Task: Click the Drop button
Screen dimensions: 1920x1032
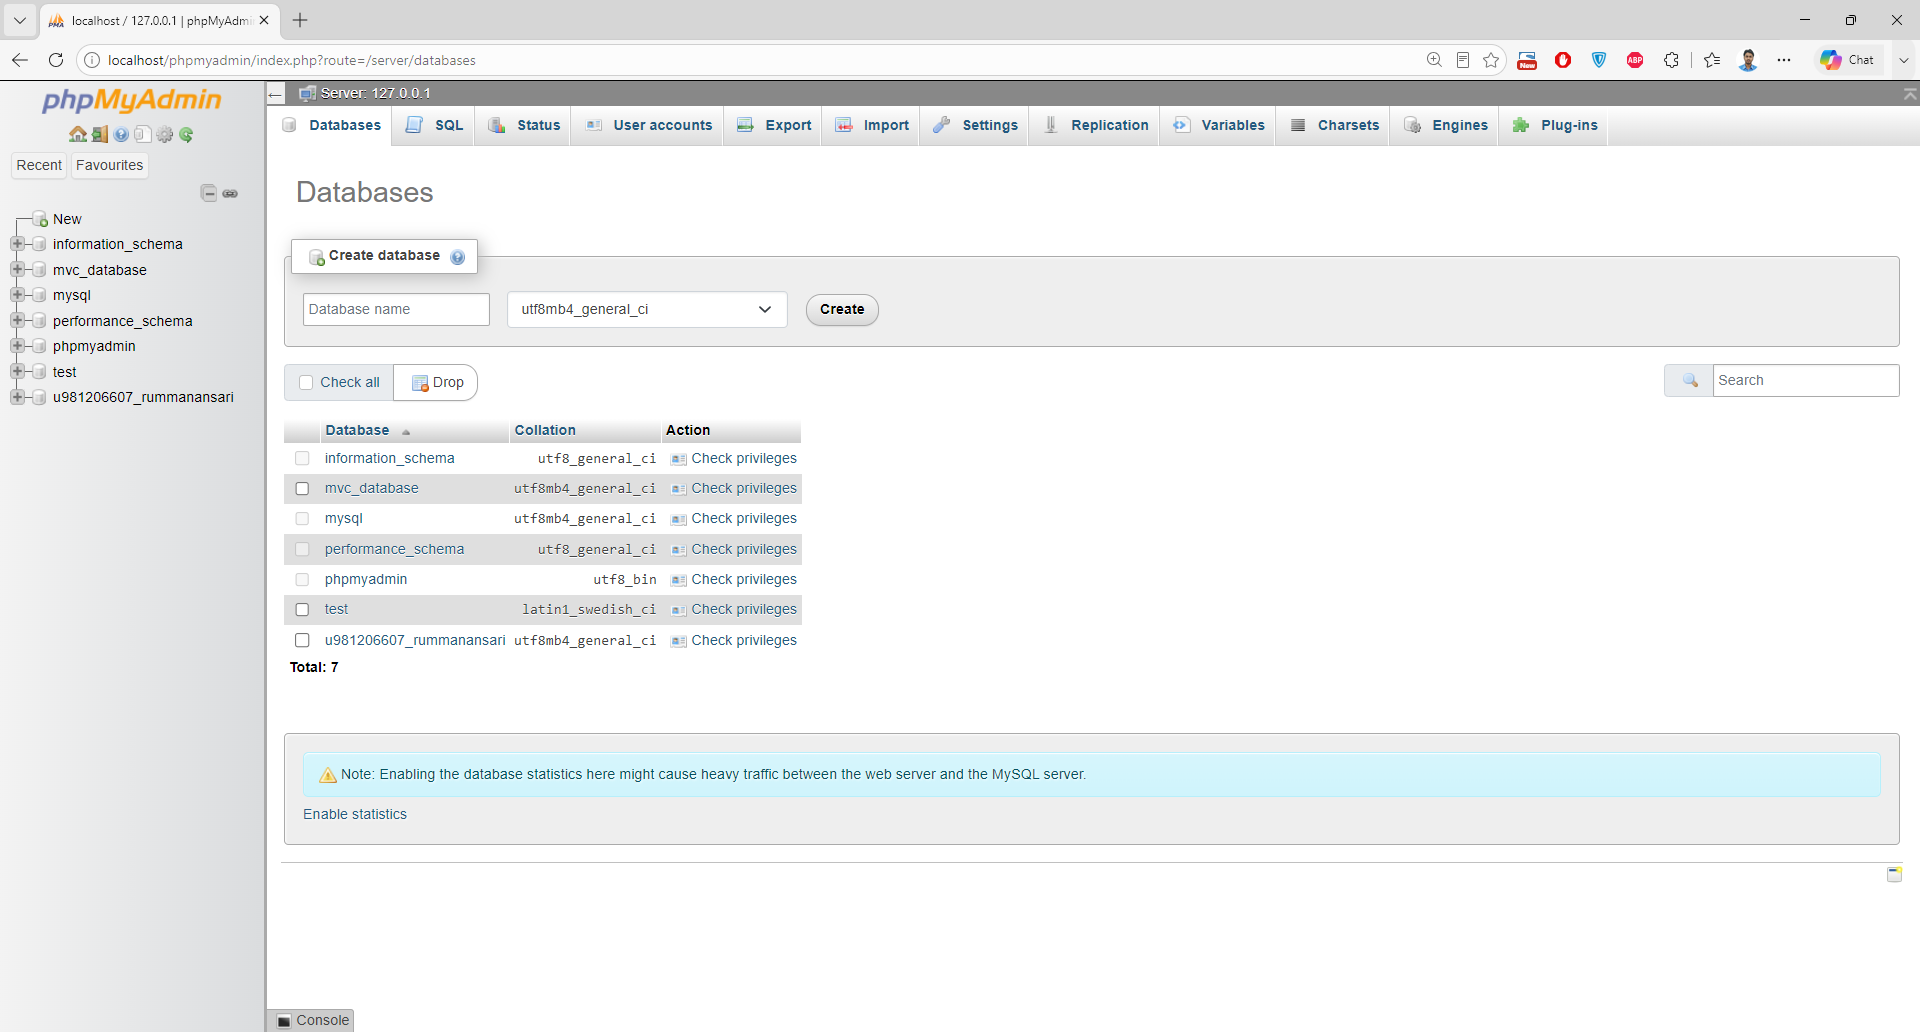Action: coord(437,383)
